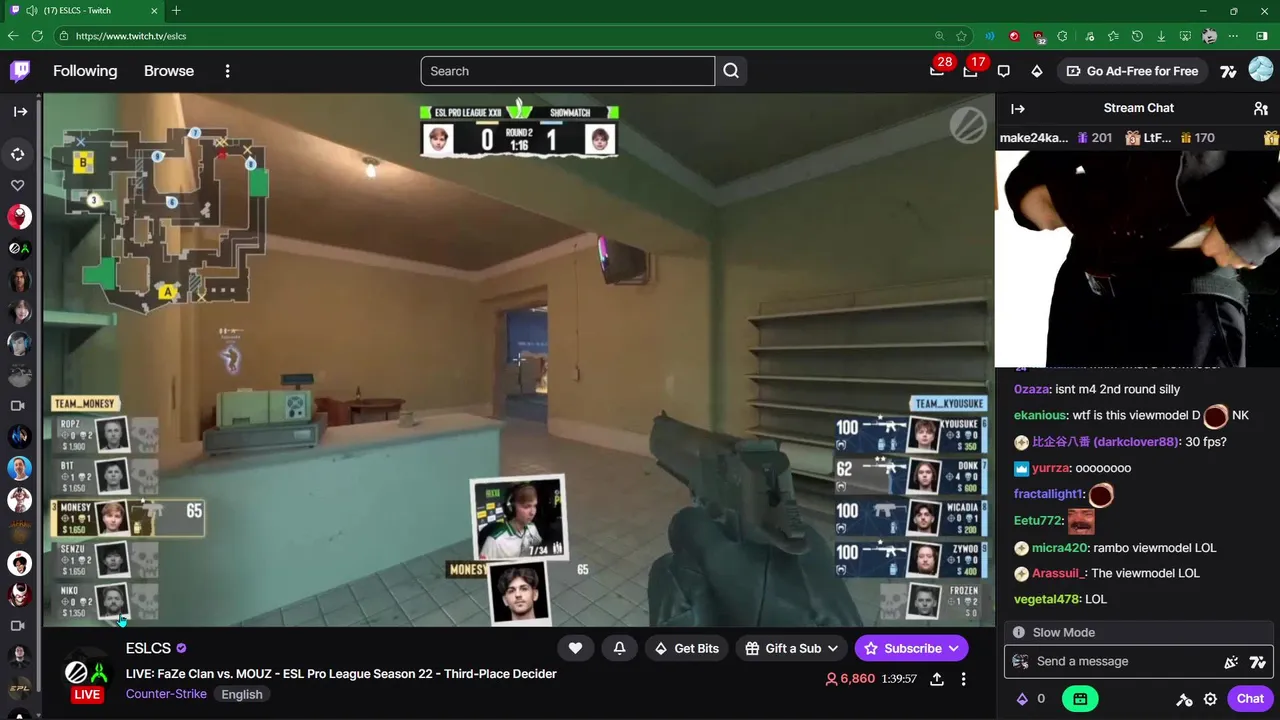
Task: Open the ESLCS channel name link
Action: [x=148, y=648]
